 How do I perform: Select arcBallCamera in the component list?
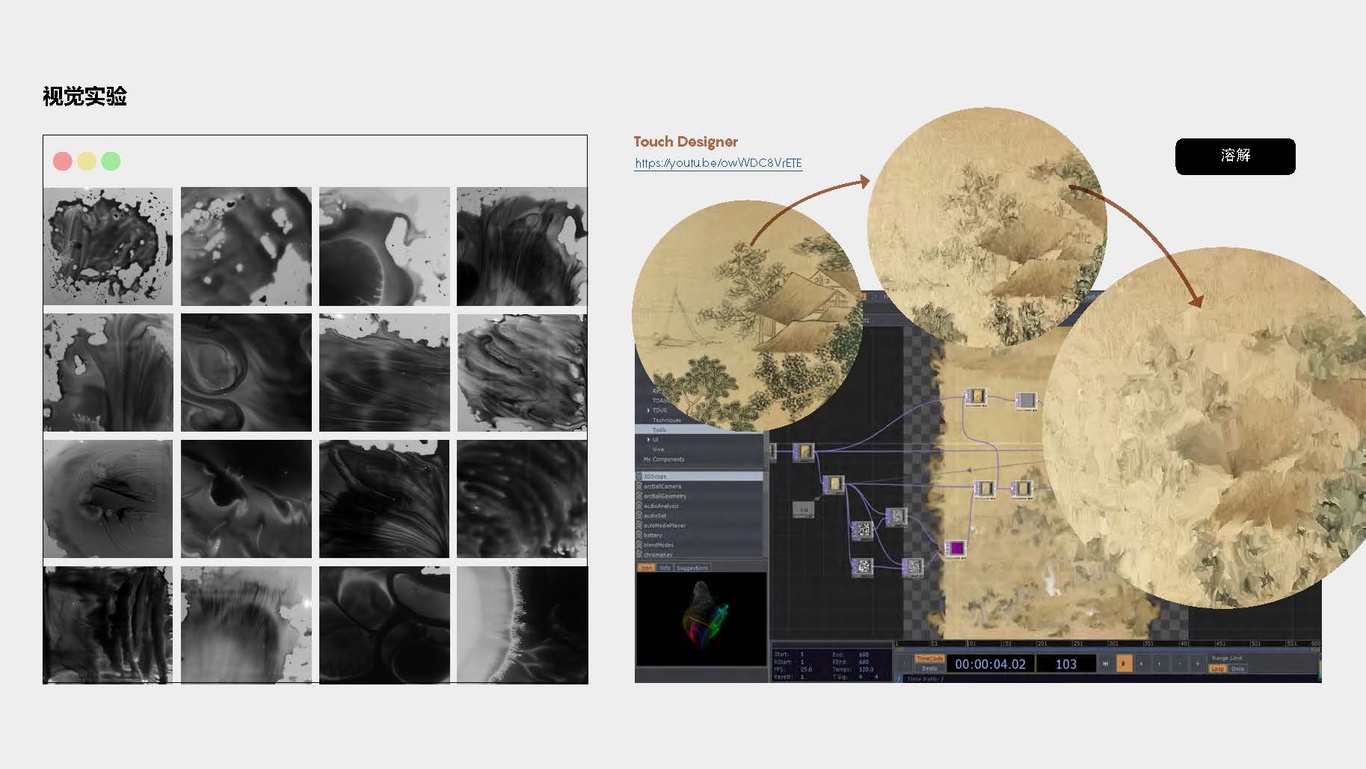tap(662, 486)
